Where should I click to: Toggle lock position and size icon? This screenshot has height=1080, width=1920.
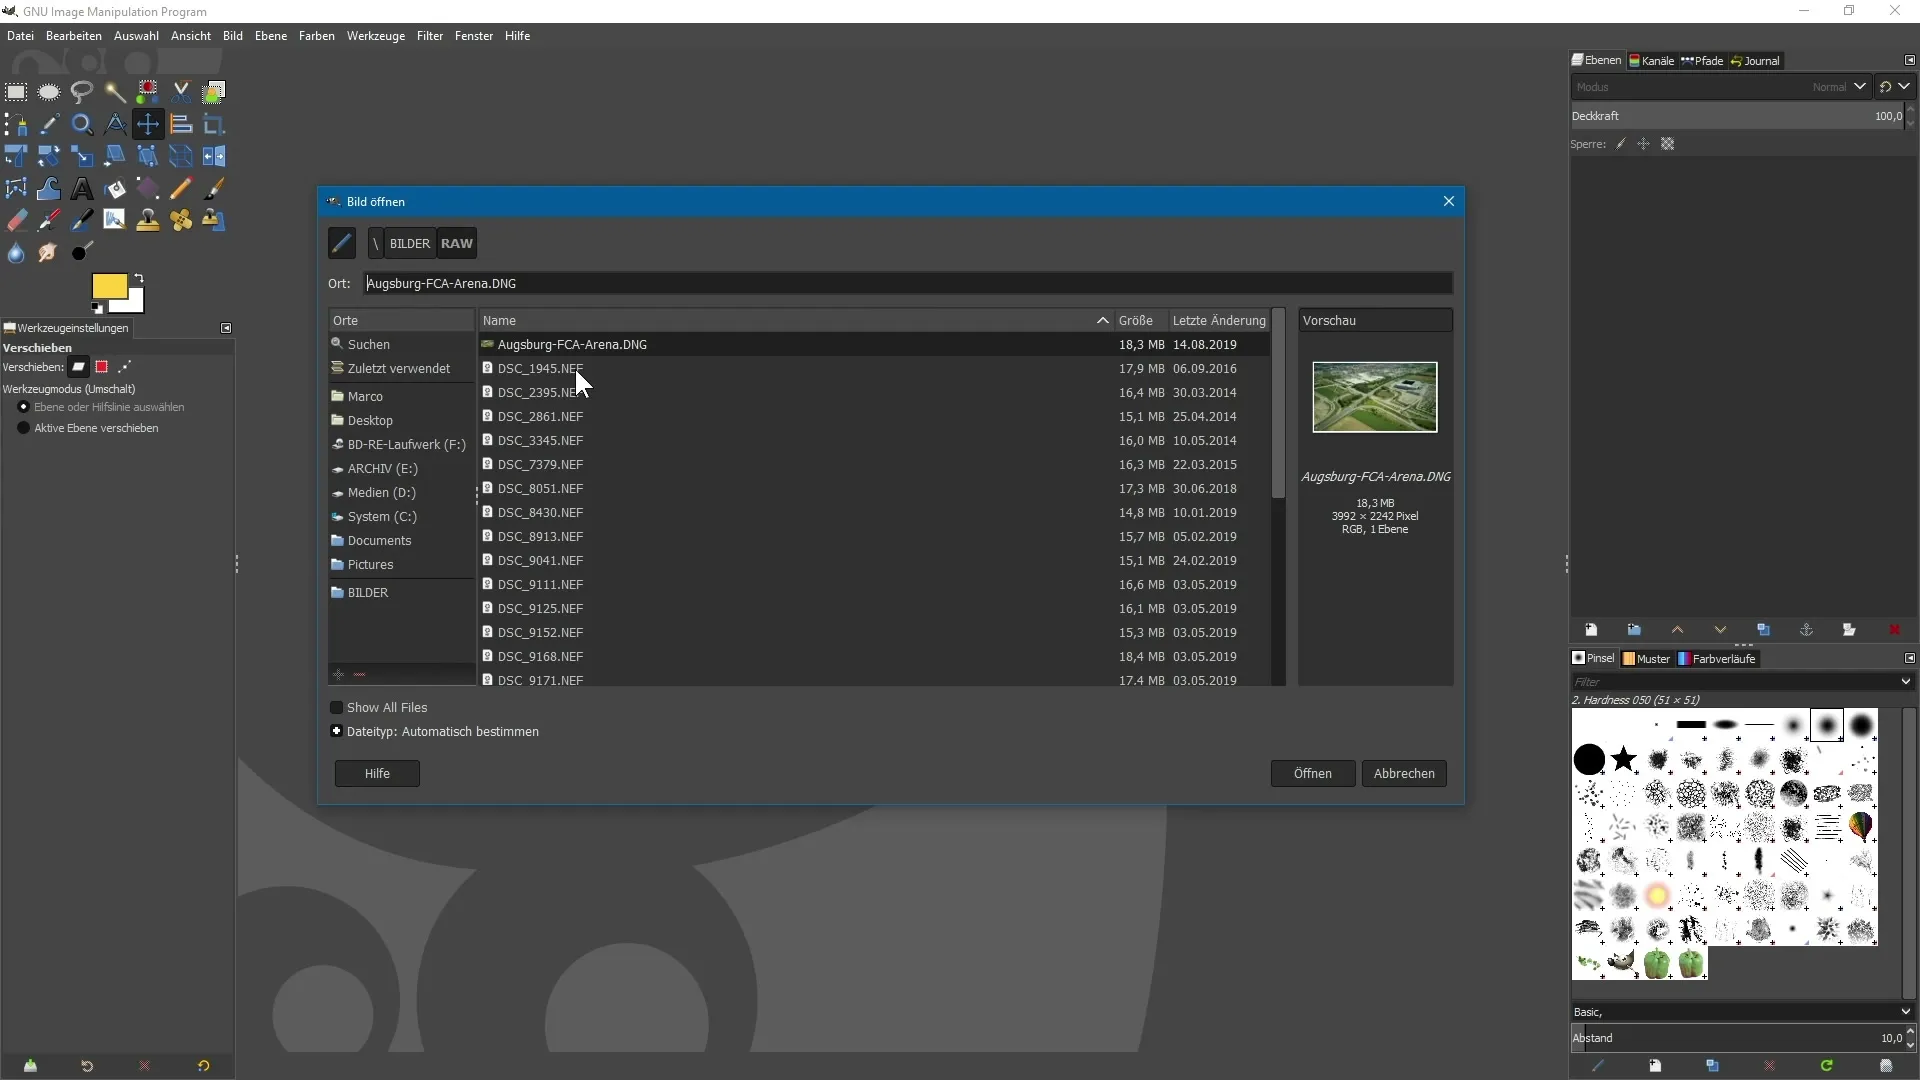point(1643,144)
